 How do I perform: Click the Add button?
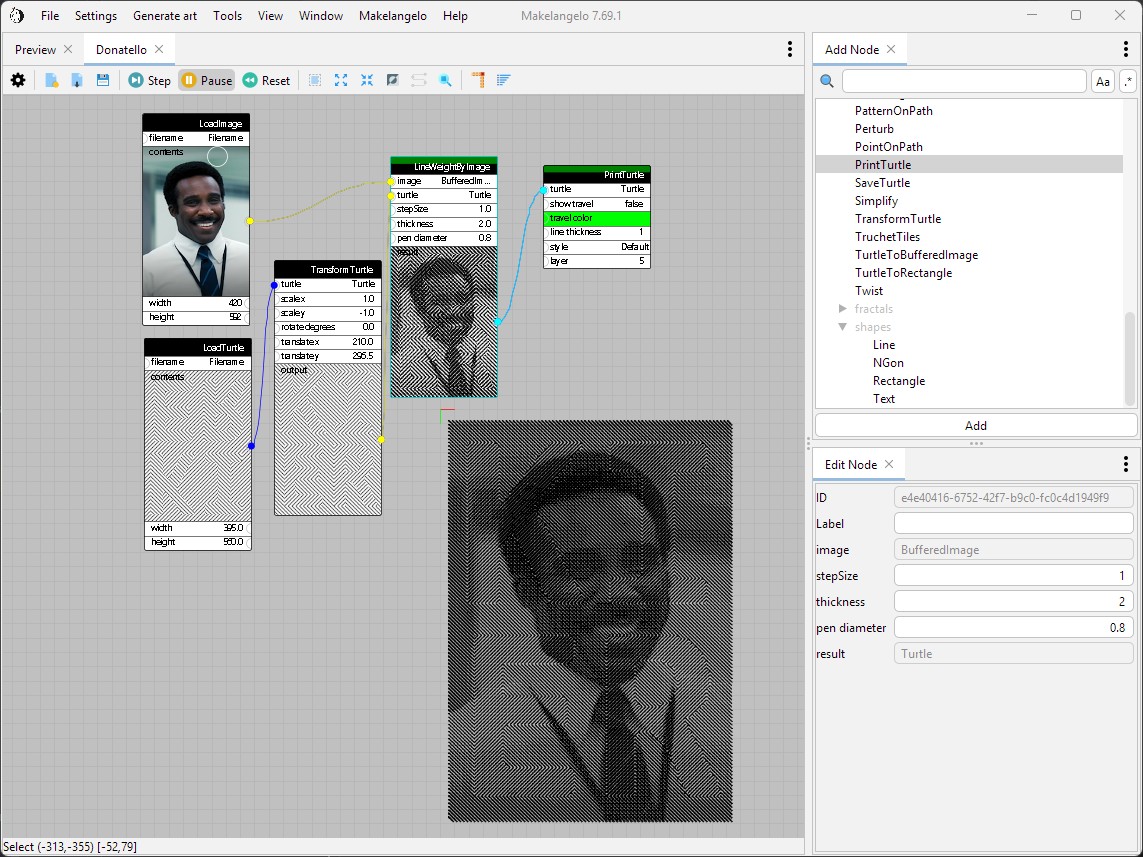tap(975, 425)
